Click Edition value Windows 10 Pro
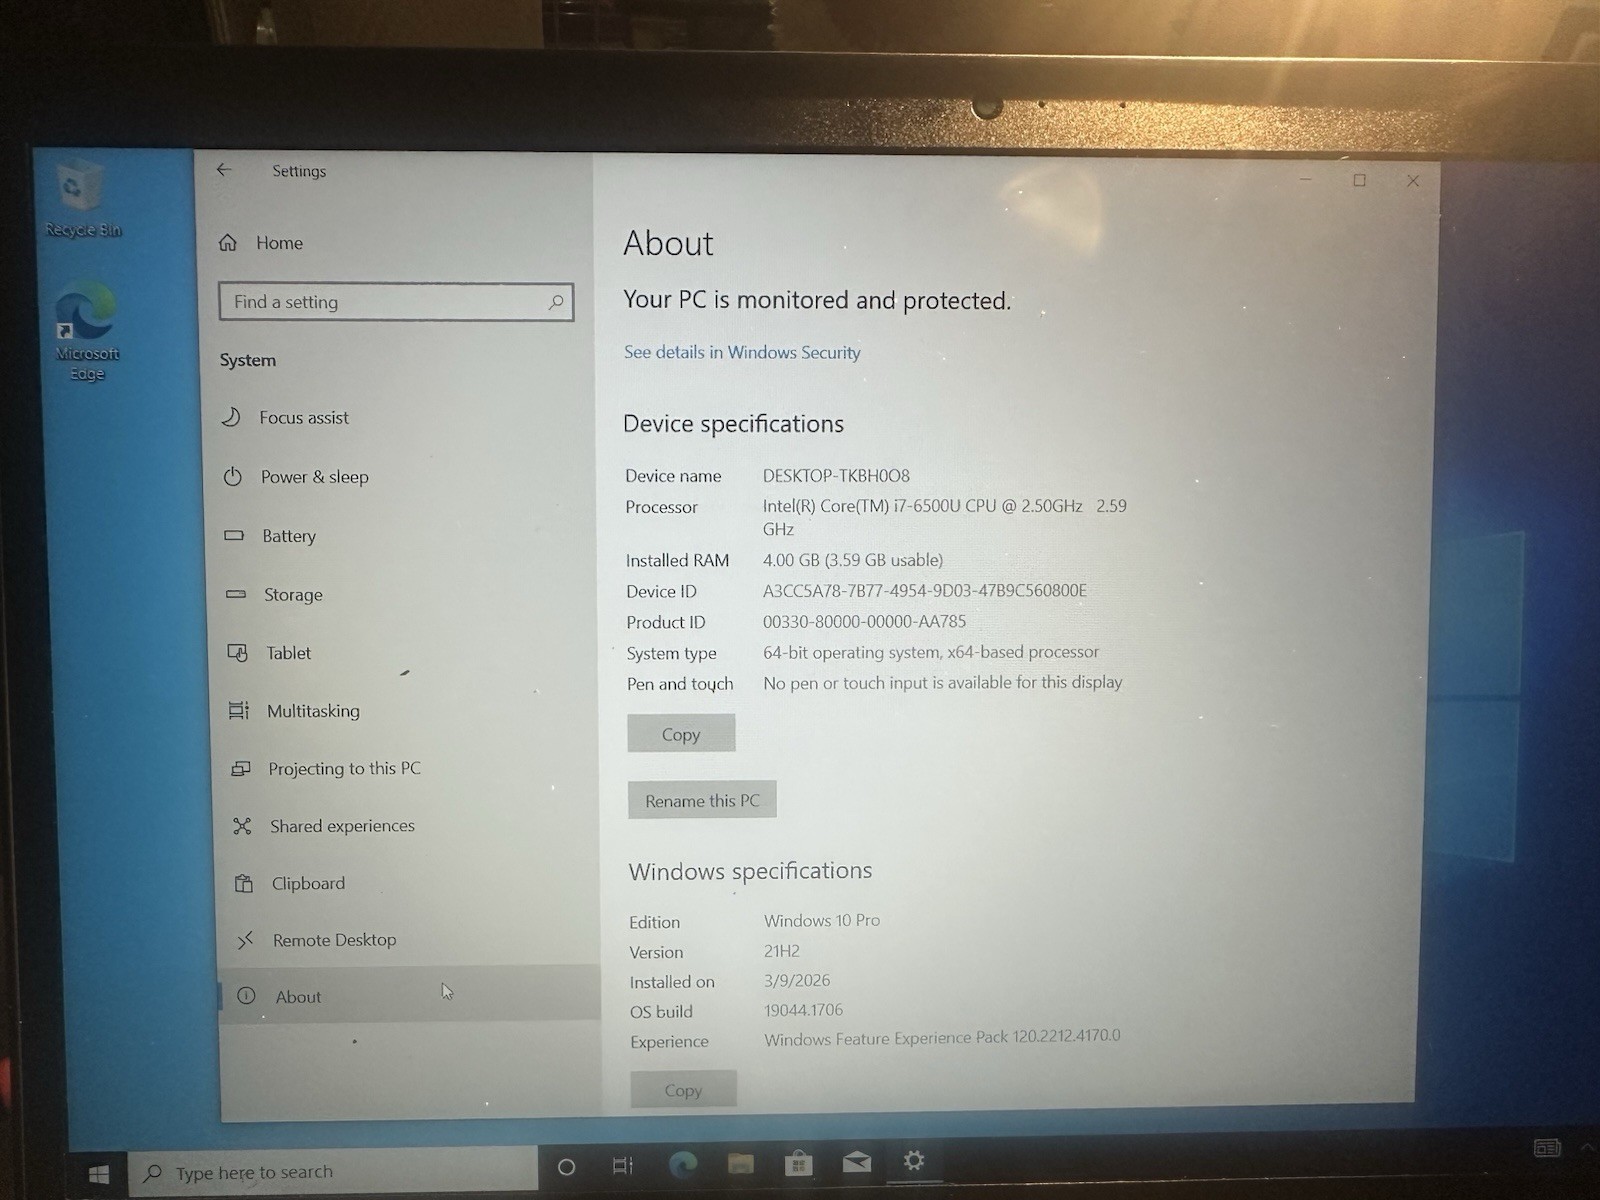The image size is (1600, 1200). pyautogui.click(x=822, y=920)
